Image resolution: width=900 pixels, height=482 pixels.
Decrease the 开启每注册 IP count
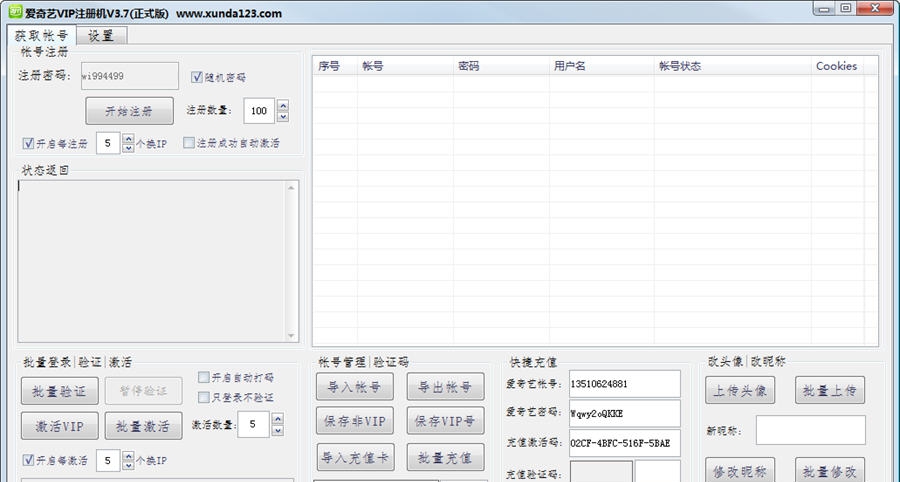click(128, 148)
